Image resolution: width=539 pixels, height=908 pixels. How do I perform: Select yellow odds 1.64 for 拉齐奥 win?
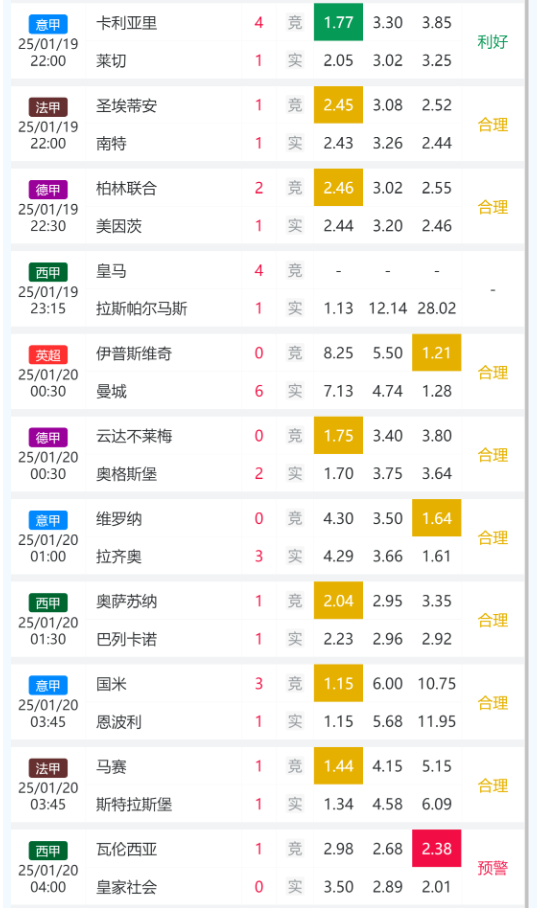click(437, 518)
